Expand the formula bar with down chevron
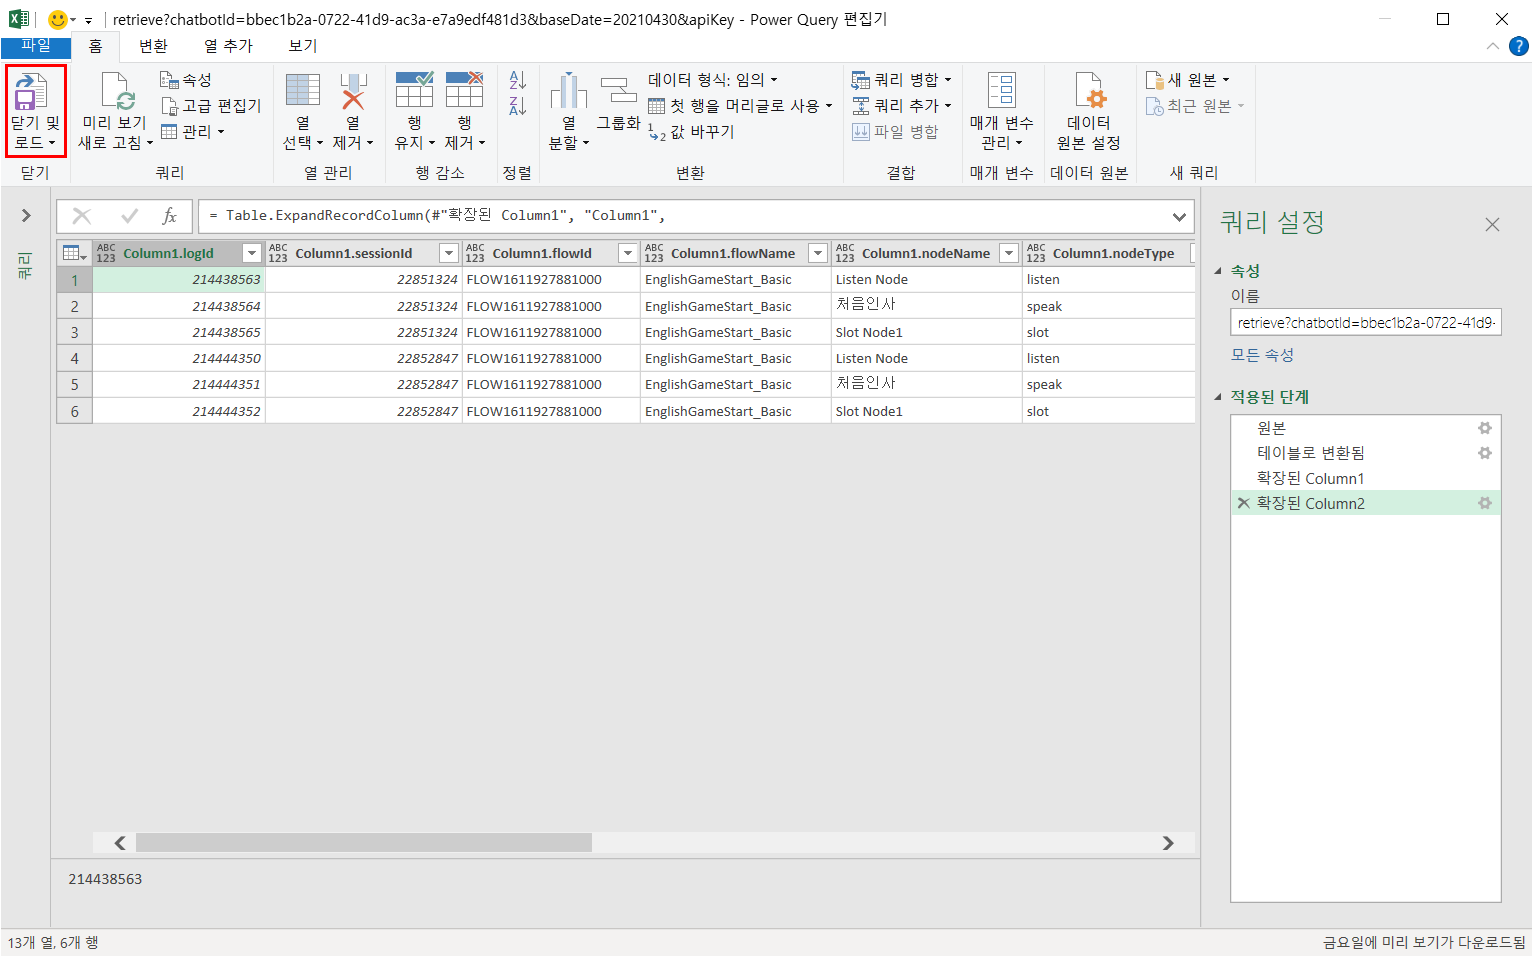 [1179, 216]
